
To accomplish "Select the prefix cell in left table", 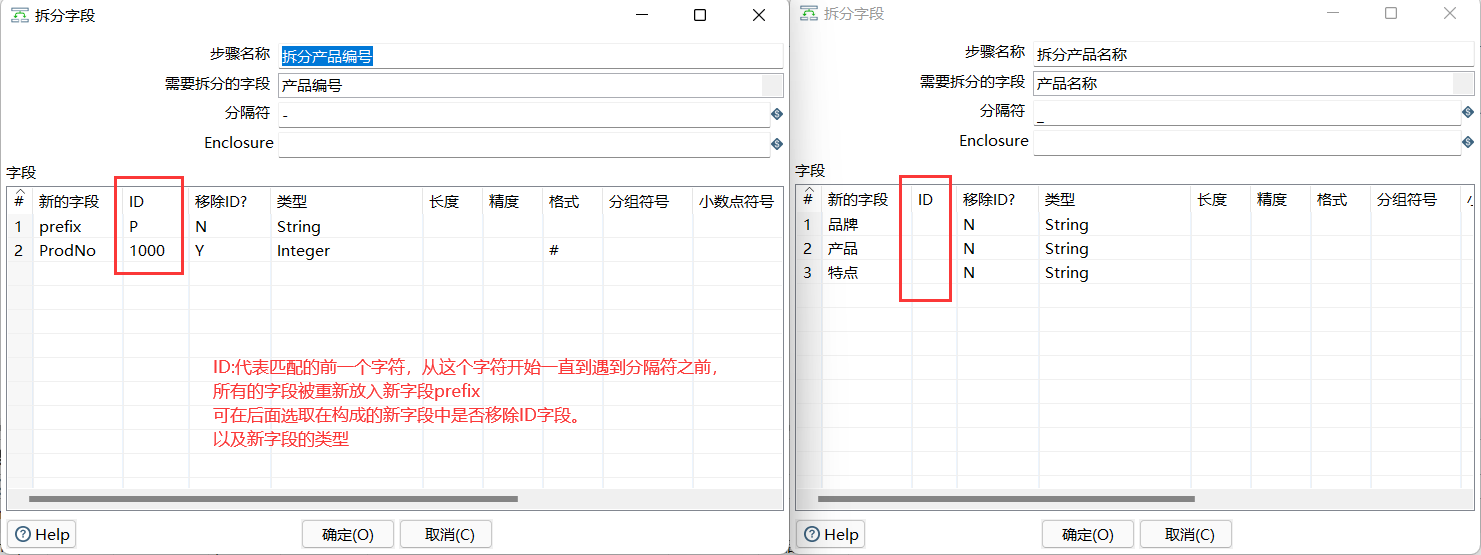I will pyautogui.click(x=78, y=227).
